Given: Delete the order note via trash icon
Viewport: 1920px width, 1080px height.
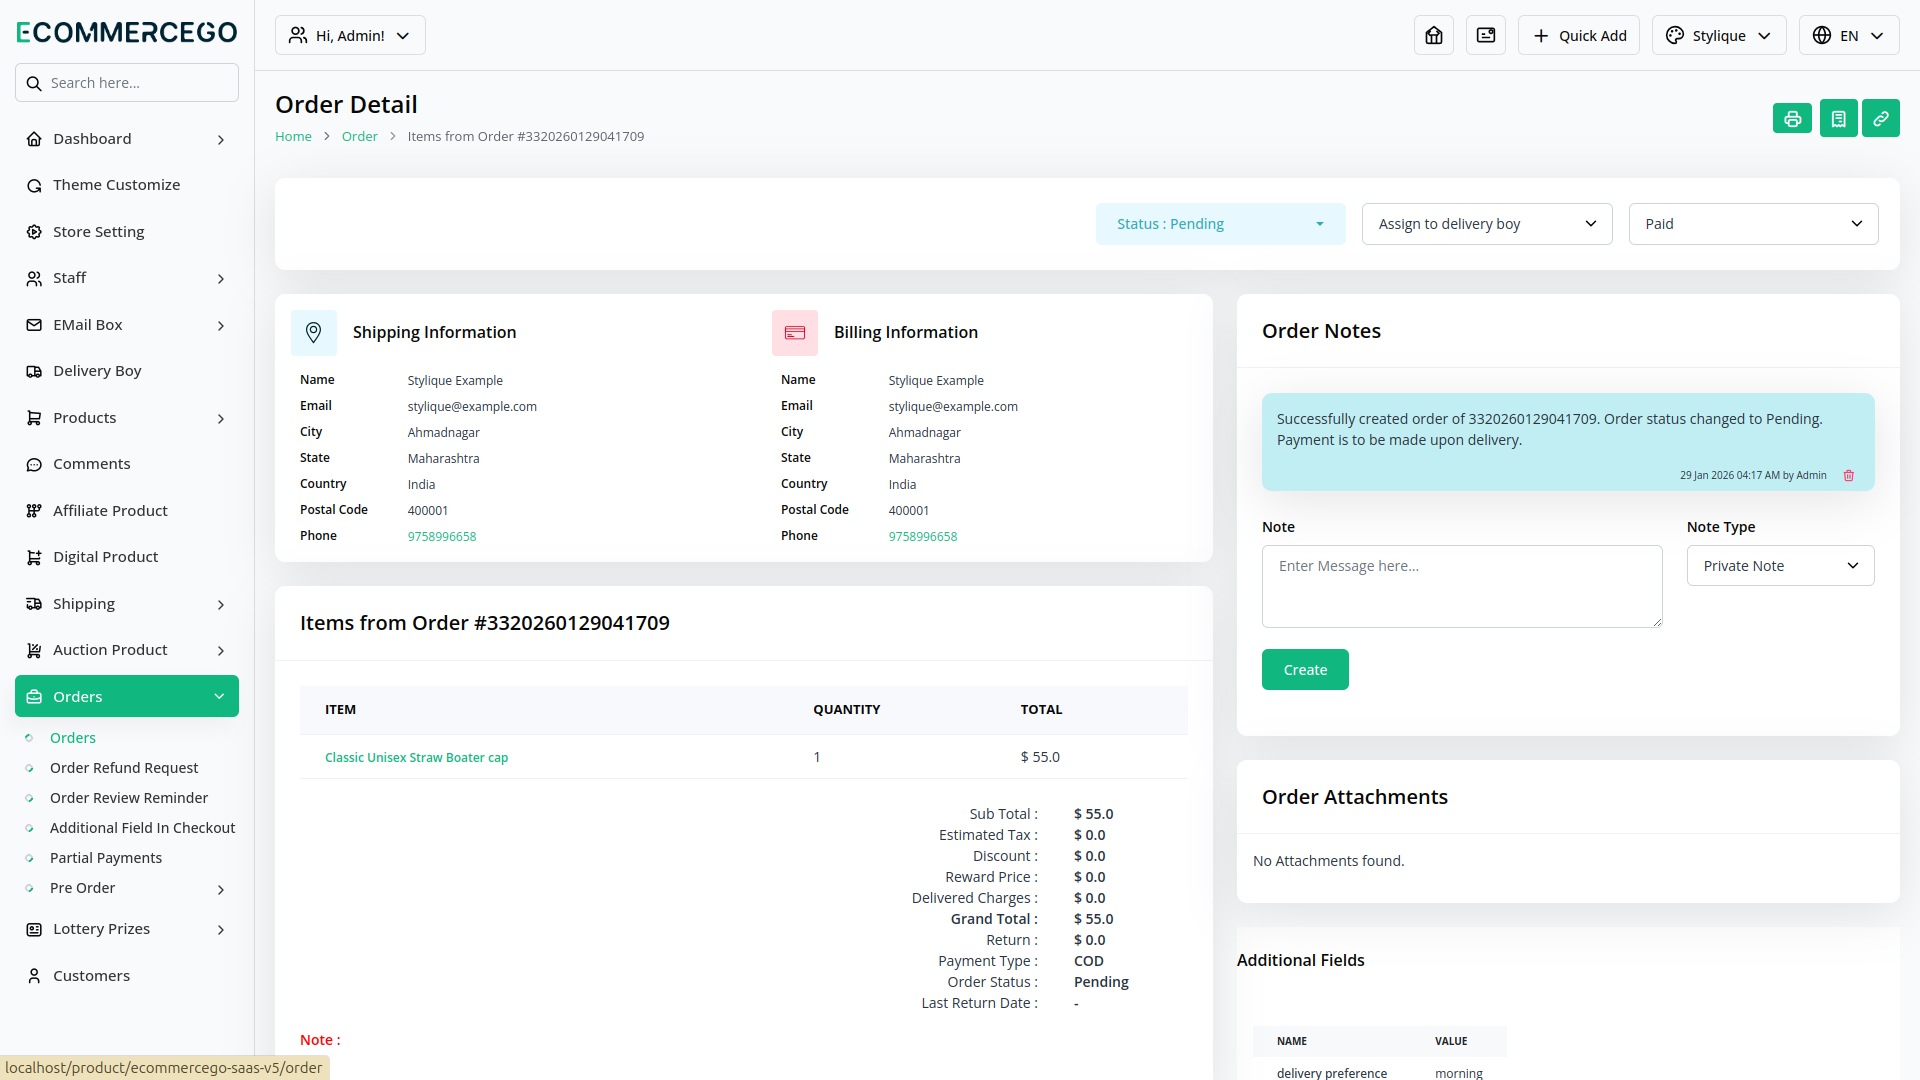Looking at the screenshot, I should pyautogui.click(x=1849, y=476).
